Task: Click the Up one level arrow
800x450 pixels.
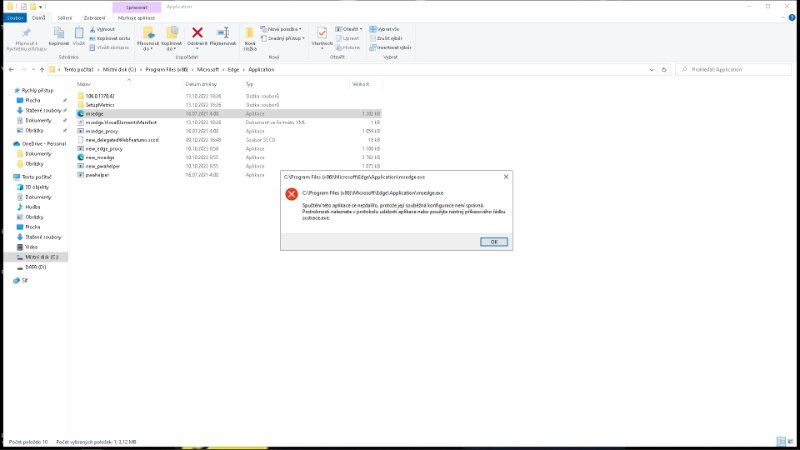Action: [42, 69]
